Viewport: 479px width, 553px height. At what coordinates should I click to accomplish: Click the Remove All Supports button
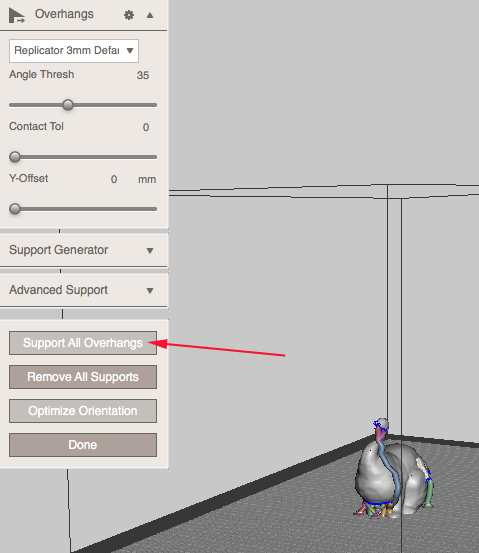click(83, 377)
